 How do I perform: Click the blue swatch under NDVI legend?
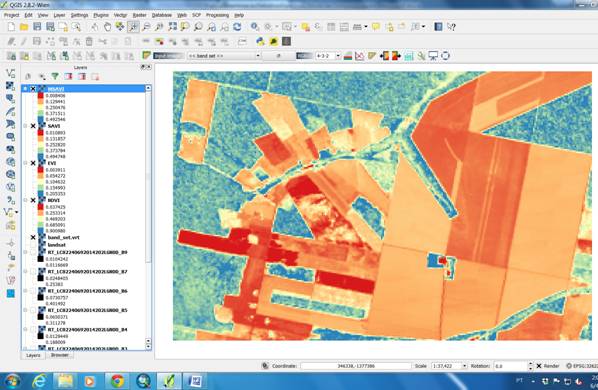(x=40, y=231)
